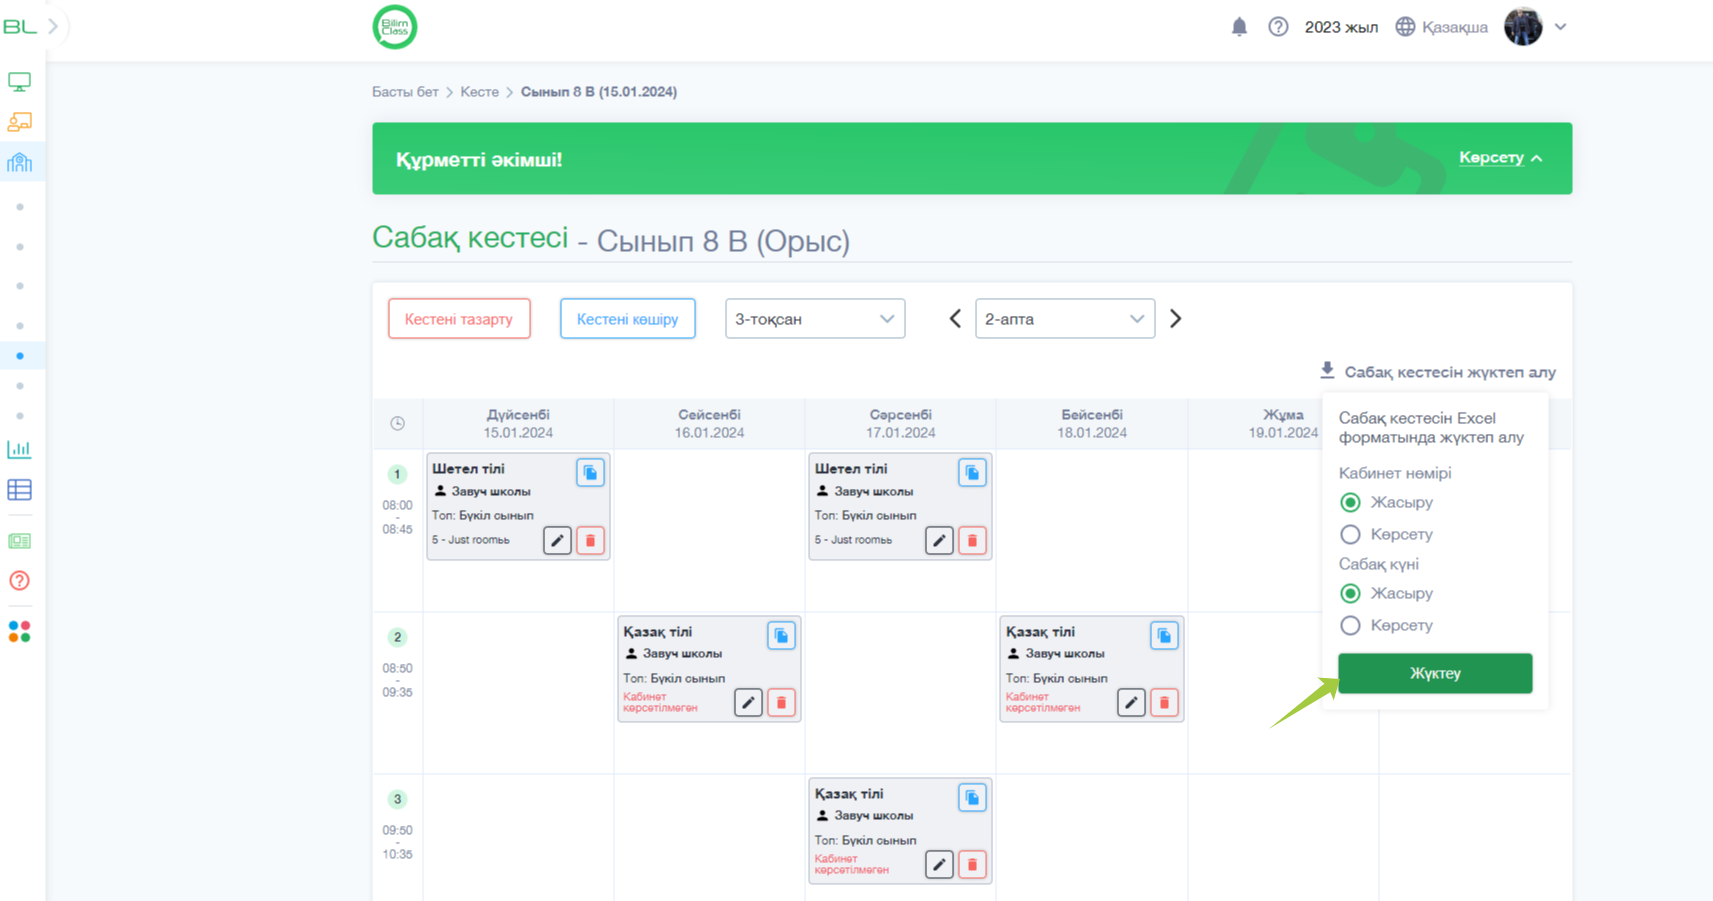This screenshot has width=1713, height=901.
Task: Copy Monday lesson 1 Шетел тілі
Action: click(590, 473)
